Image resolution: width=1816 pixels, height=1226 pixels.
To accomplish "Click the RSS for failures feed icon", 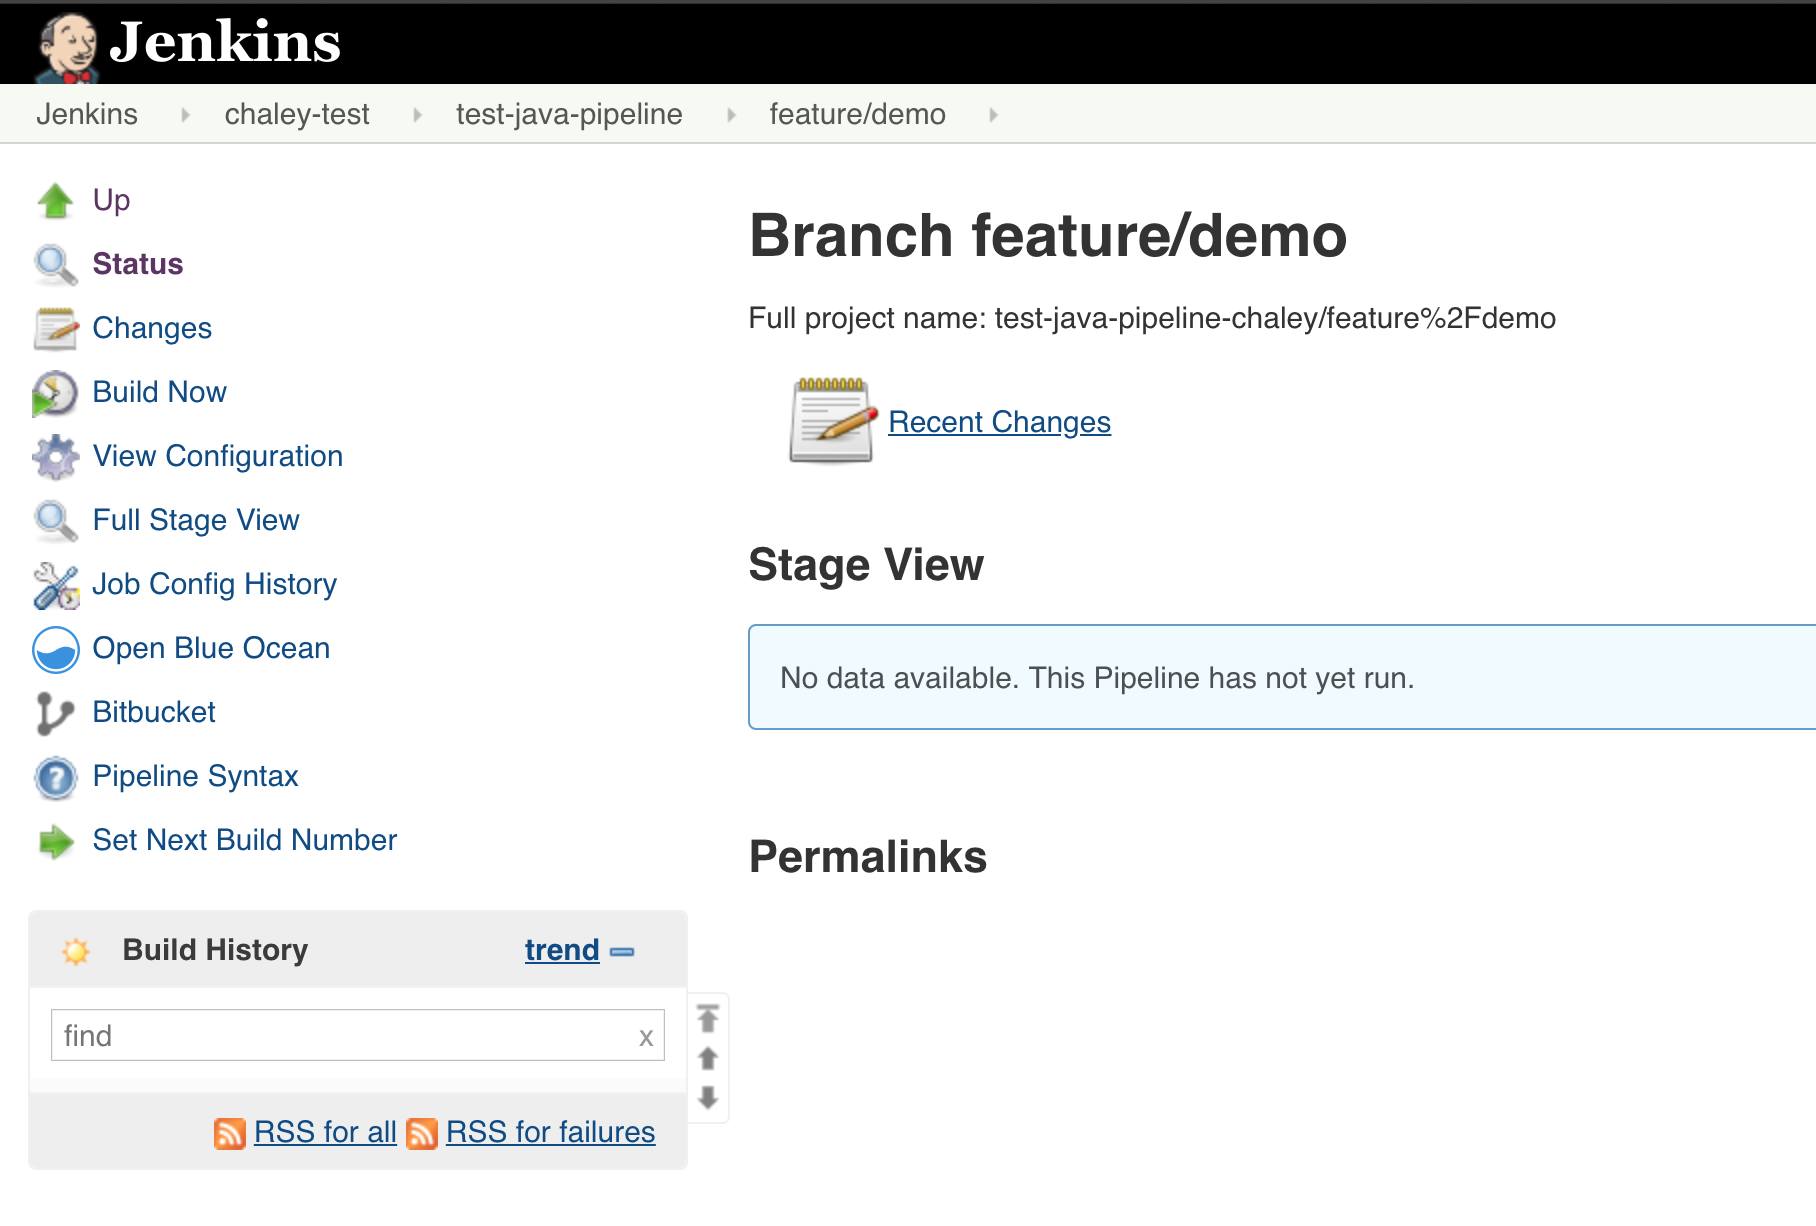I will point(422,1133).
